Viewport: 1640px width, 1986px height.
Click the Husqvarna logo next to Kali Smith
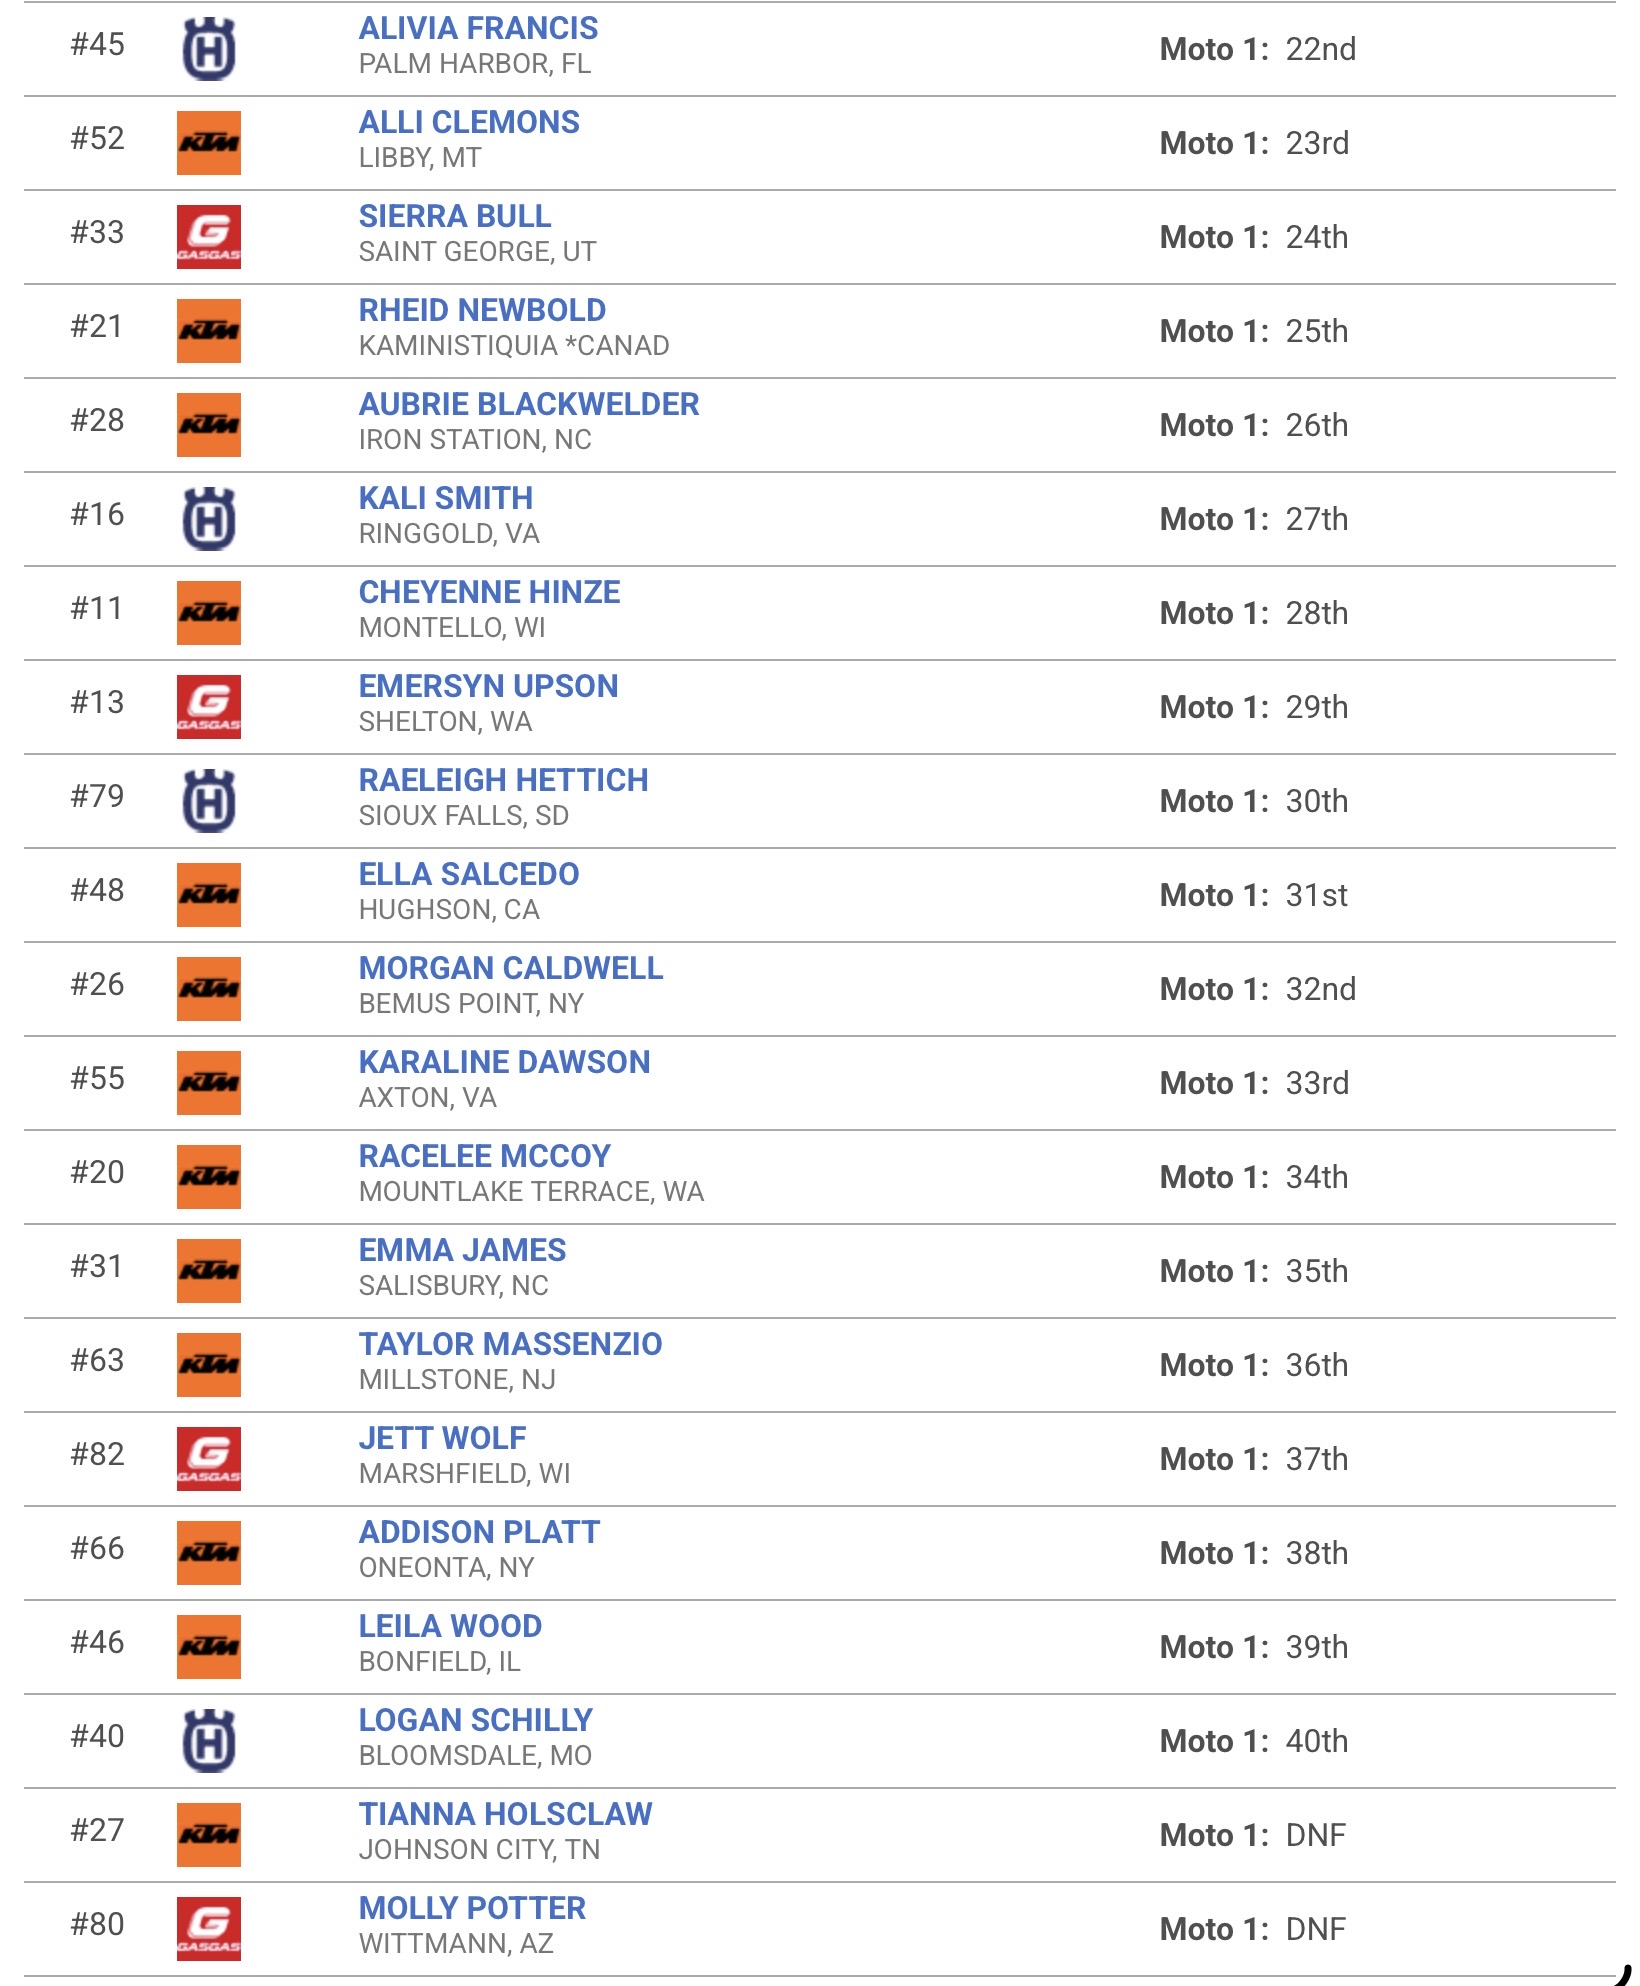tap(209, 519)
